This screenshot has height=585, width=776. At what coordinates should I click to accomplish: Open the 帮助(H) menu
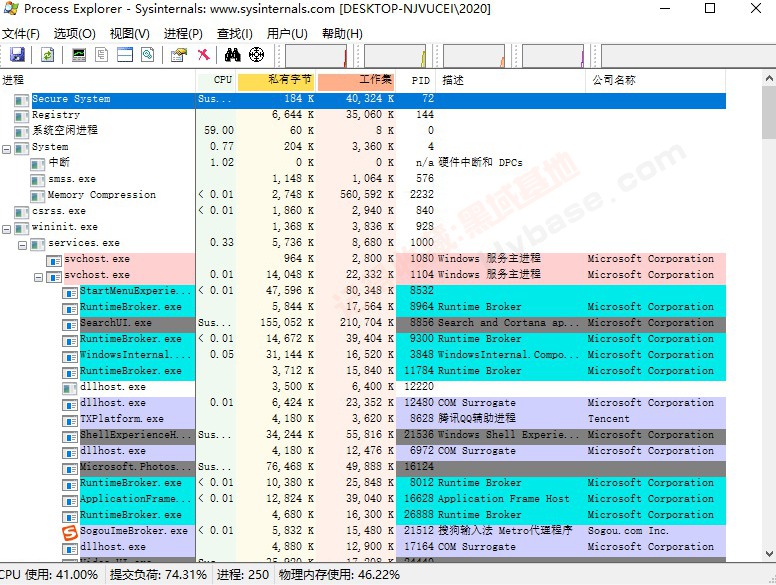[x=342, y=34]
